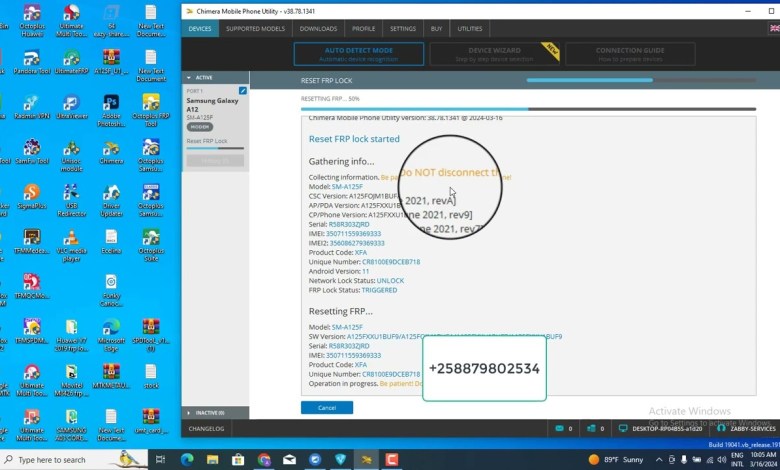This screenshot has width=780, height=470.
Task: Open BUY tab
Action: click(x=436, y=29)
